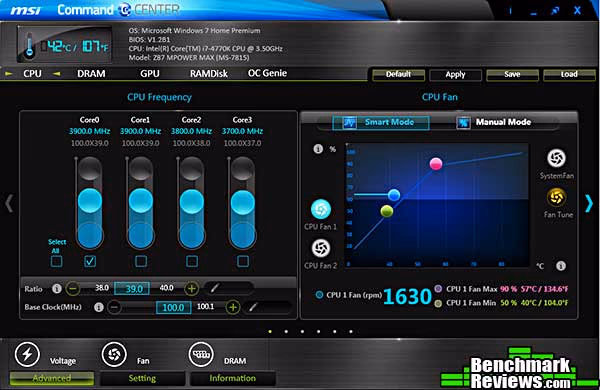The width and height of the screenshot is (600, 390).
Task: Click the info icon beside the °C axis
Action: 561,266
